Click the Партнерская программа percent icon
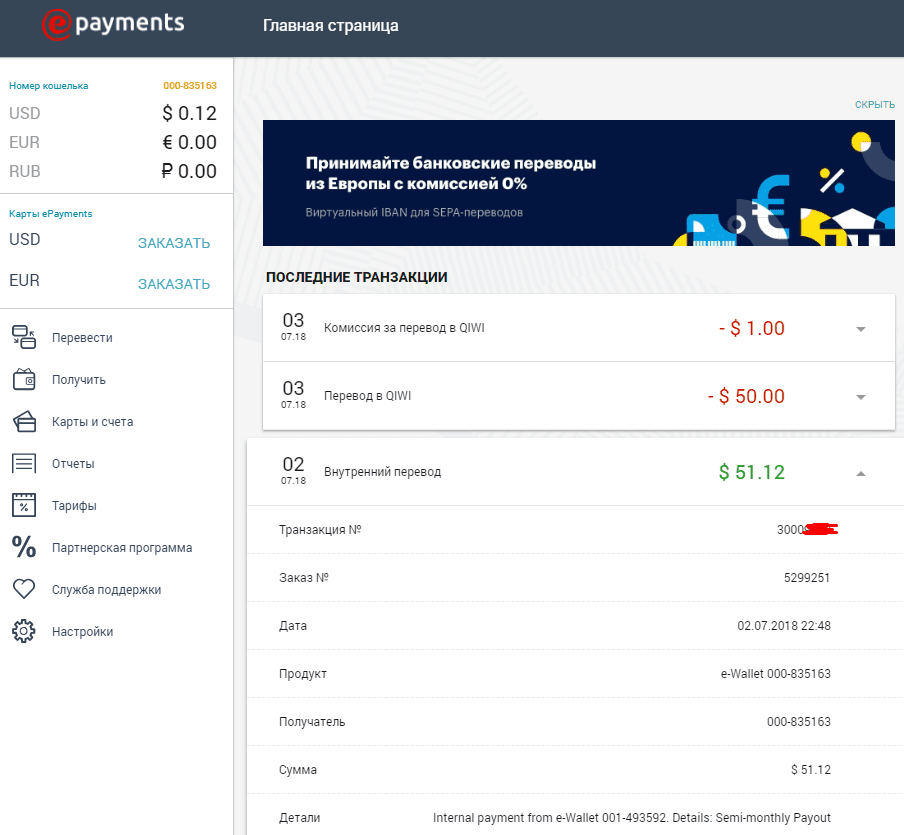Screen dimensions: 904x835 pos(24,548)
